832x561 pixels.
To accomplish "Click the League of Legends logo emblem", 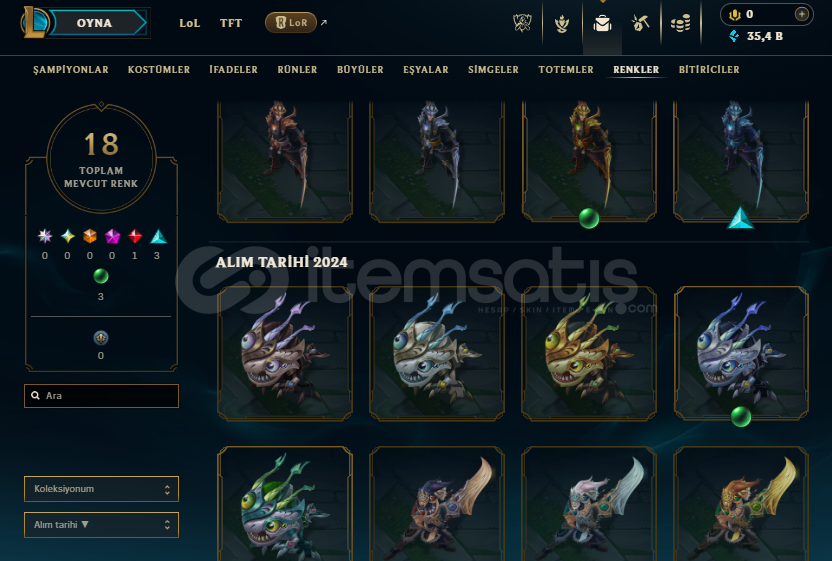I will [x=35, y=22].
